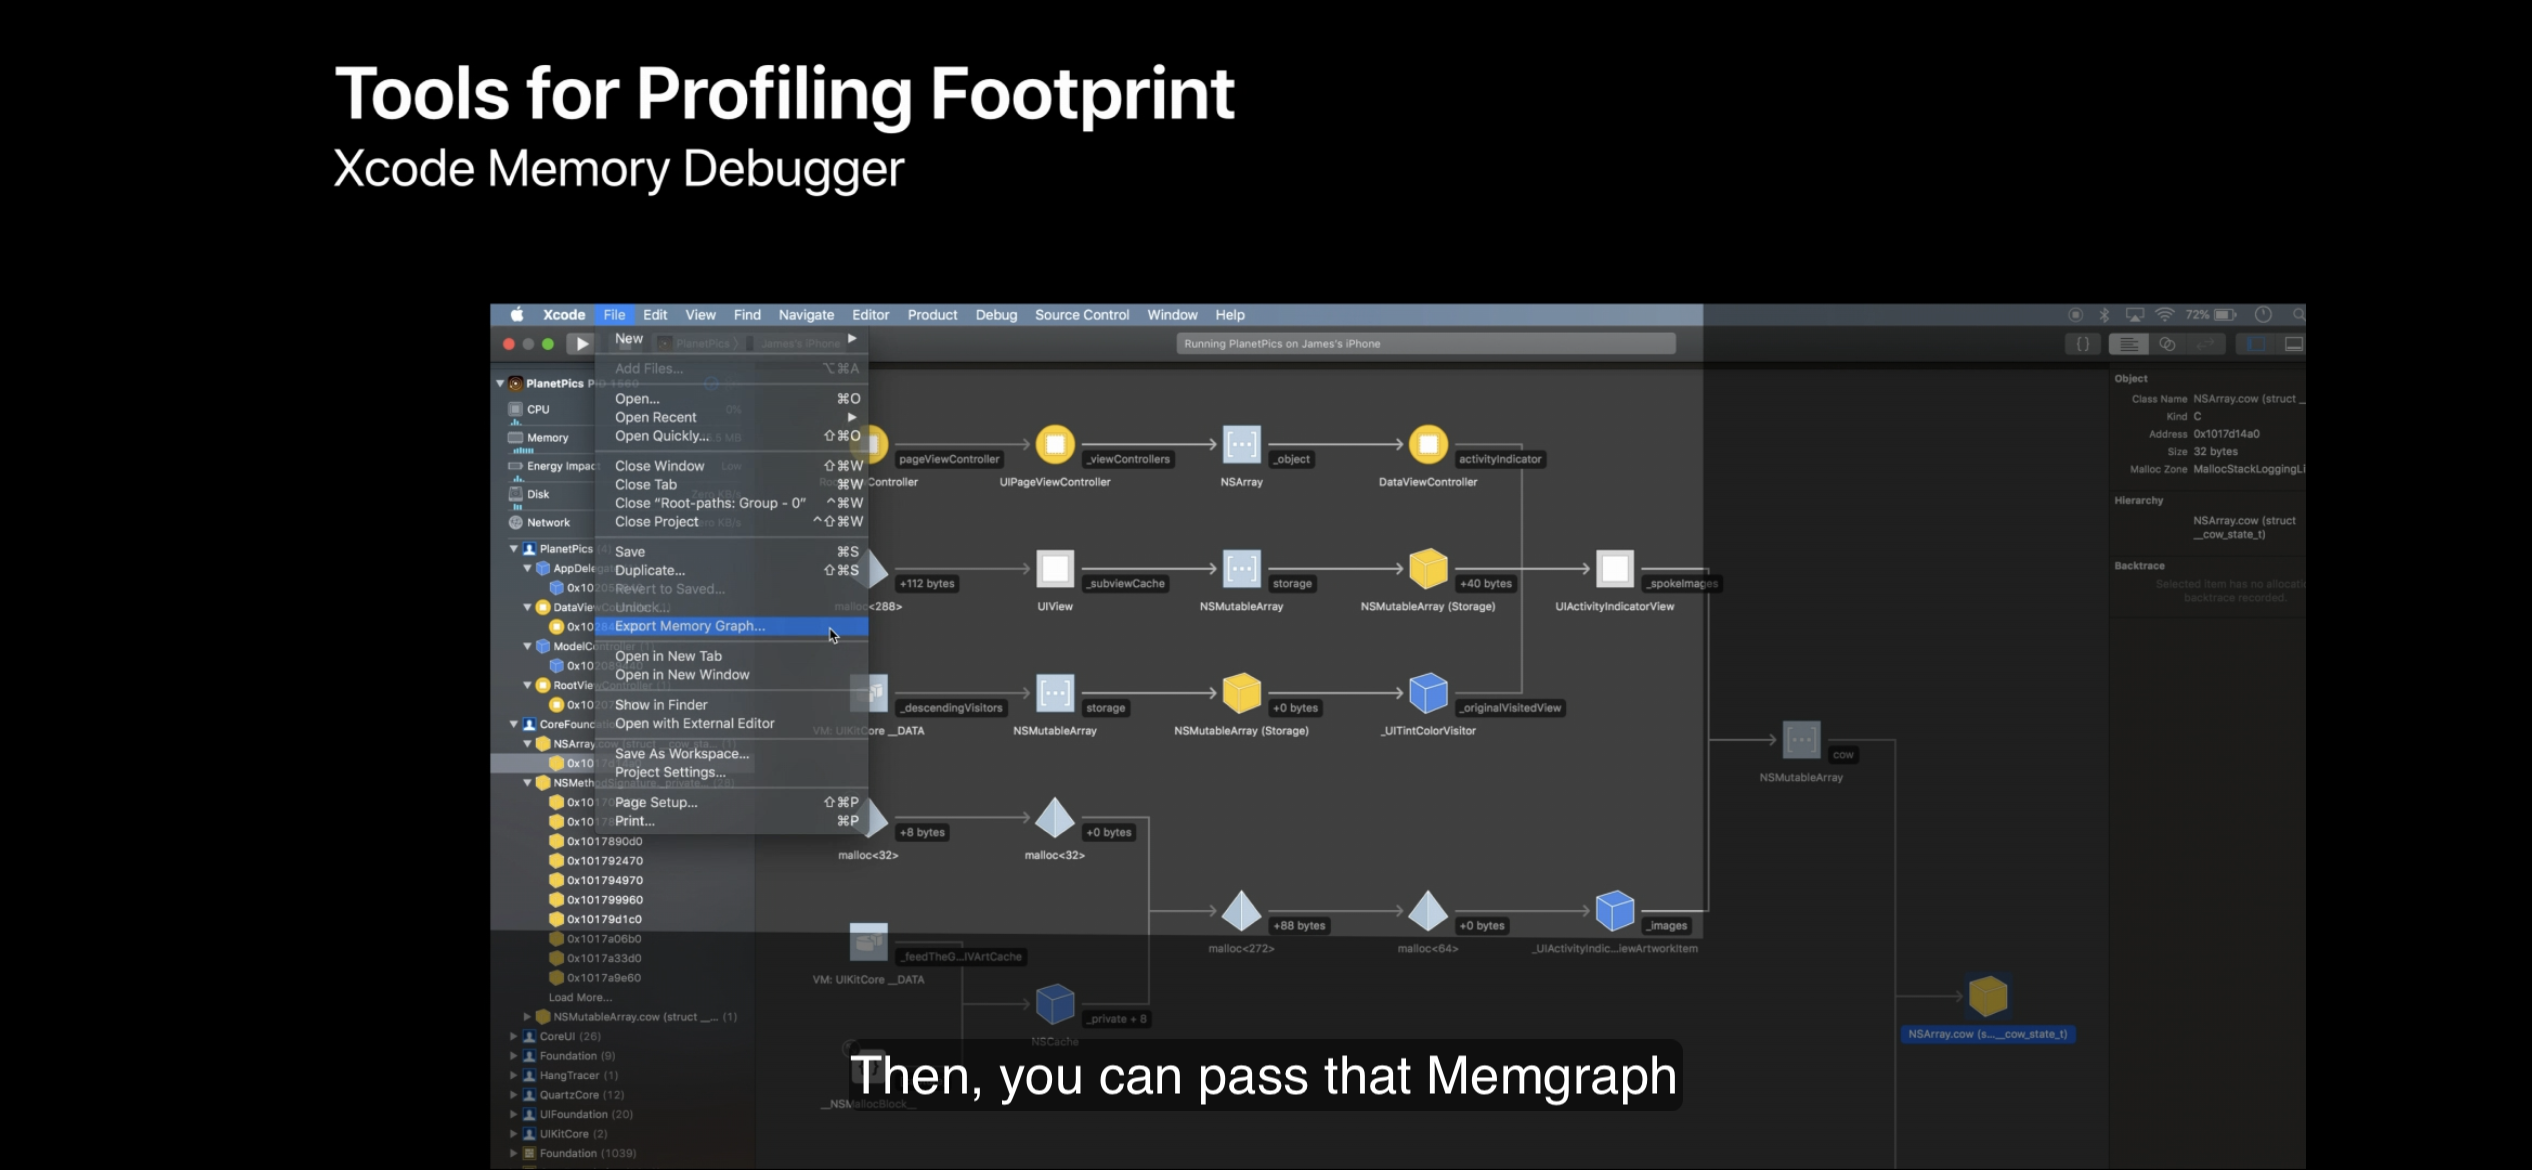Expand the UIKitCore (2) tree group
This screenshot has width=2532, height=1170.
pyautogui.click(x=514, y=1134)
